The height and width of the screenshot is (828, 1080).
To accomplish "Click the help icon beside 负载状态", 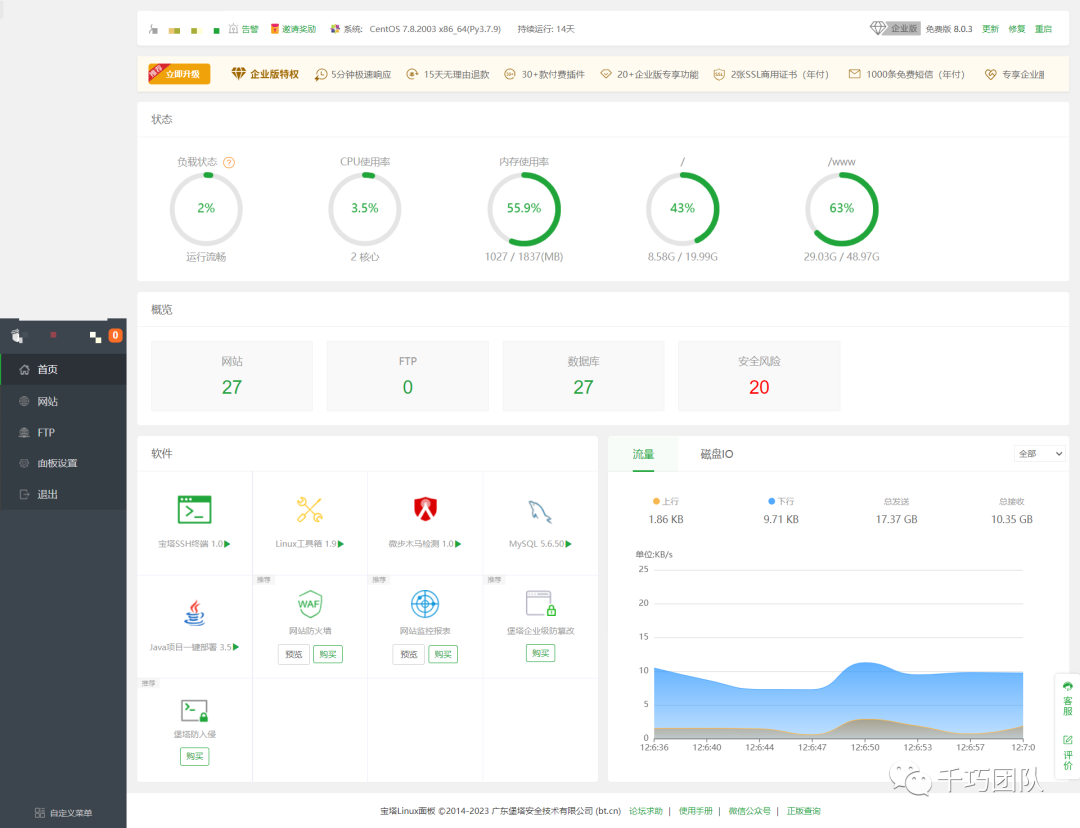I will coord(229,163).
